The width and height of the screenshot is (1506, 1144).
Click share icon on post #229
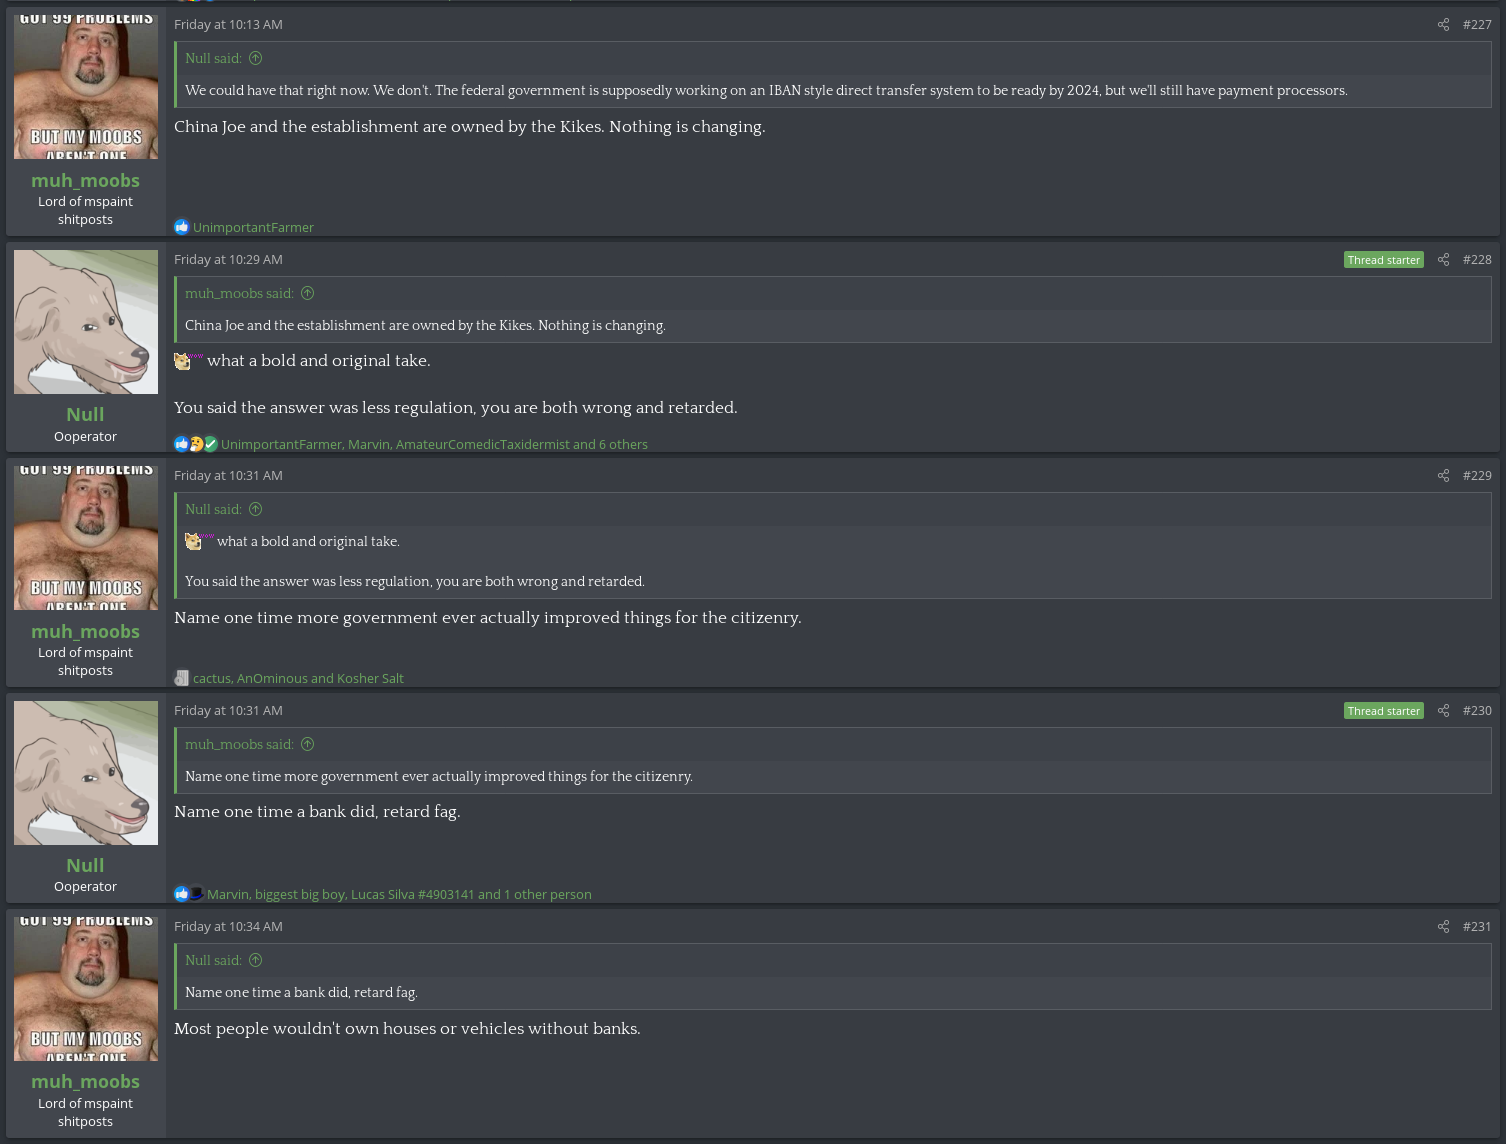(1443, 476)
